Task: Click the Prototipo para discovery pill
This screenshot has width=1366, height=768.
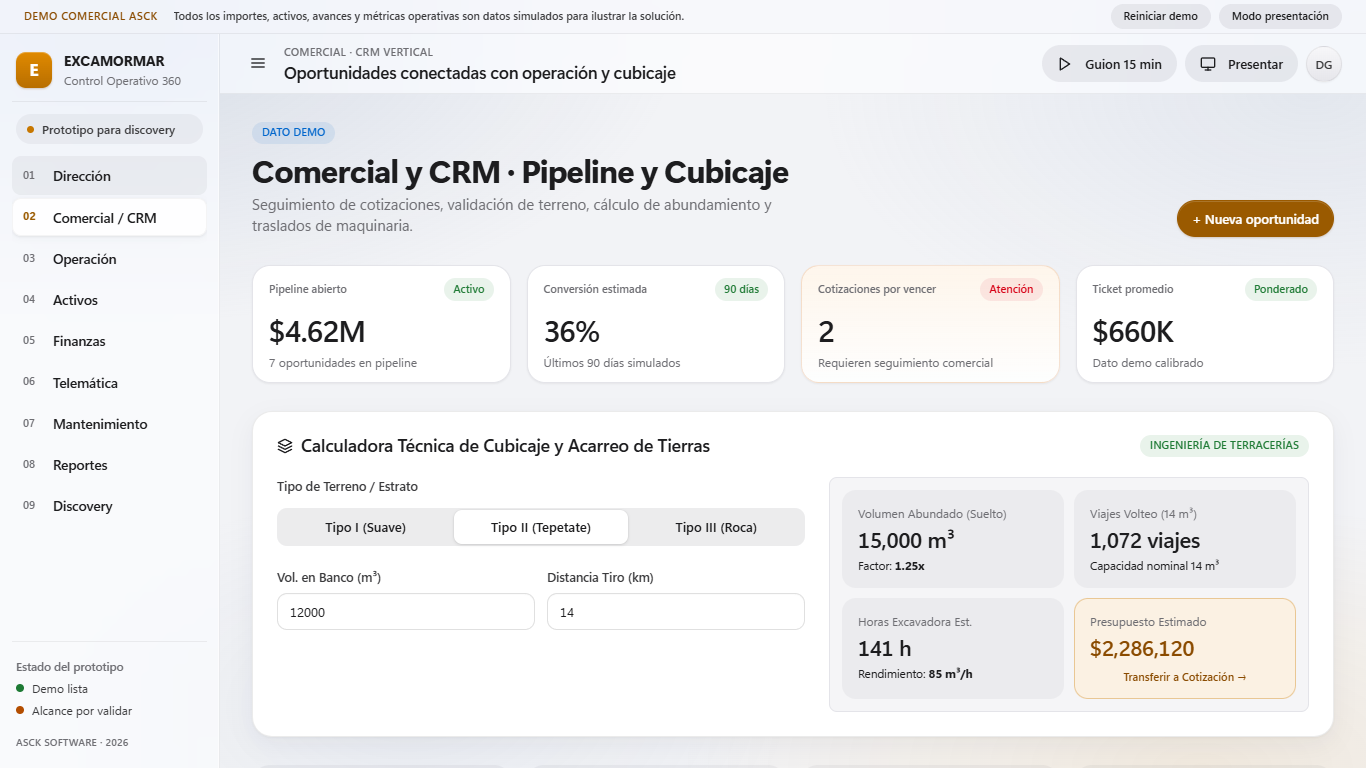Action: pyautogui.click(x=109, y=129)
